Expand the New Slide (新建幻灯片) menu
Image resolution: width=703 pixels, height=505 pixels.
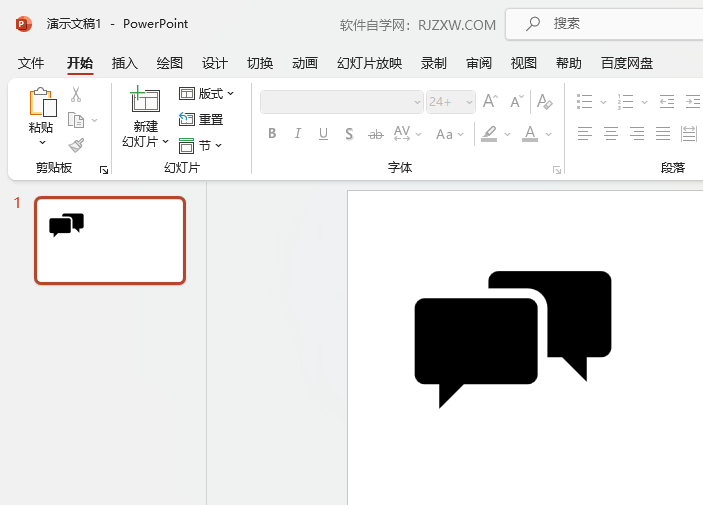(x=145, y=134)
